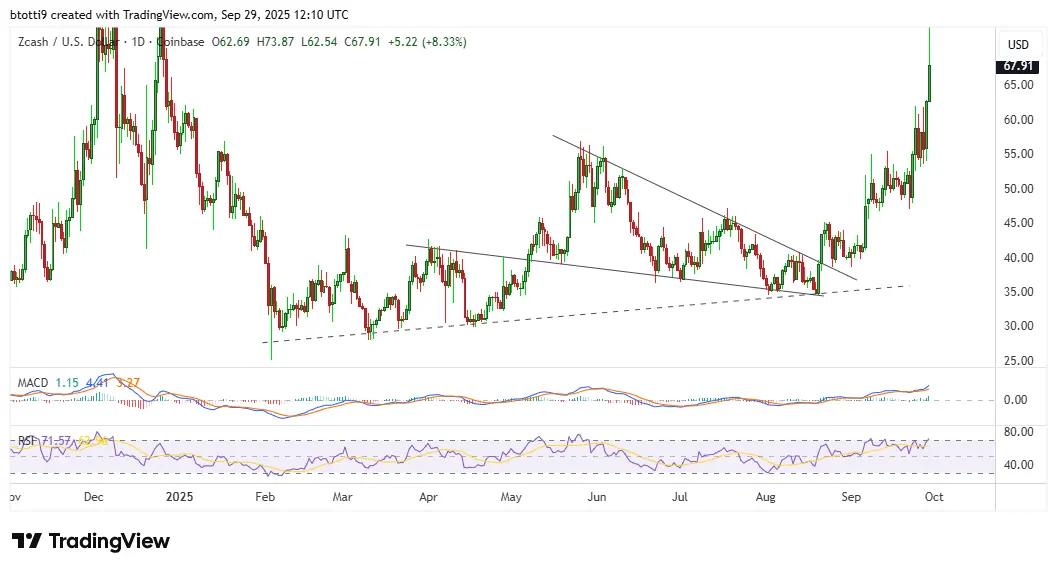
Task: Click the Jun label on time axis
Action: (597, 495)
